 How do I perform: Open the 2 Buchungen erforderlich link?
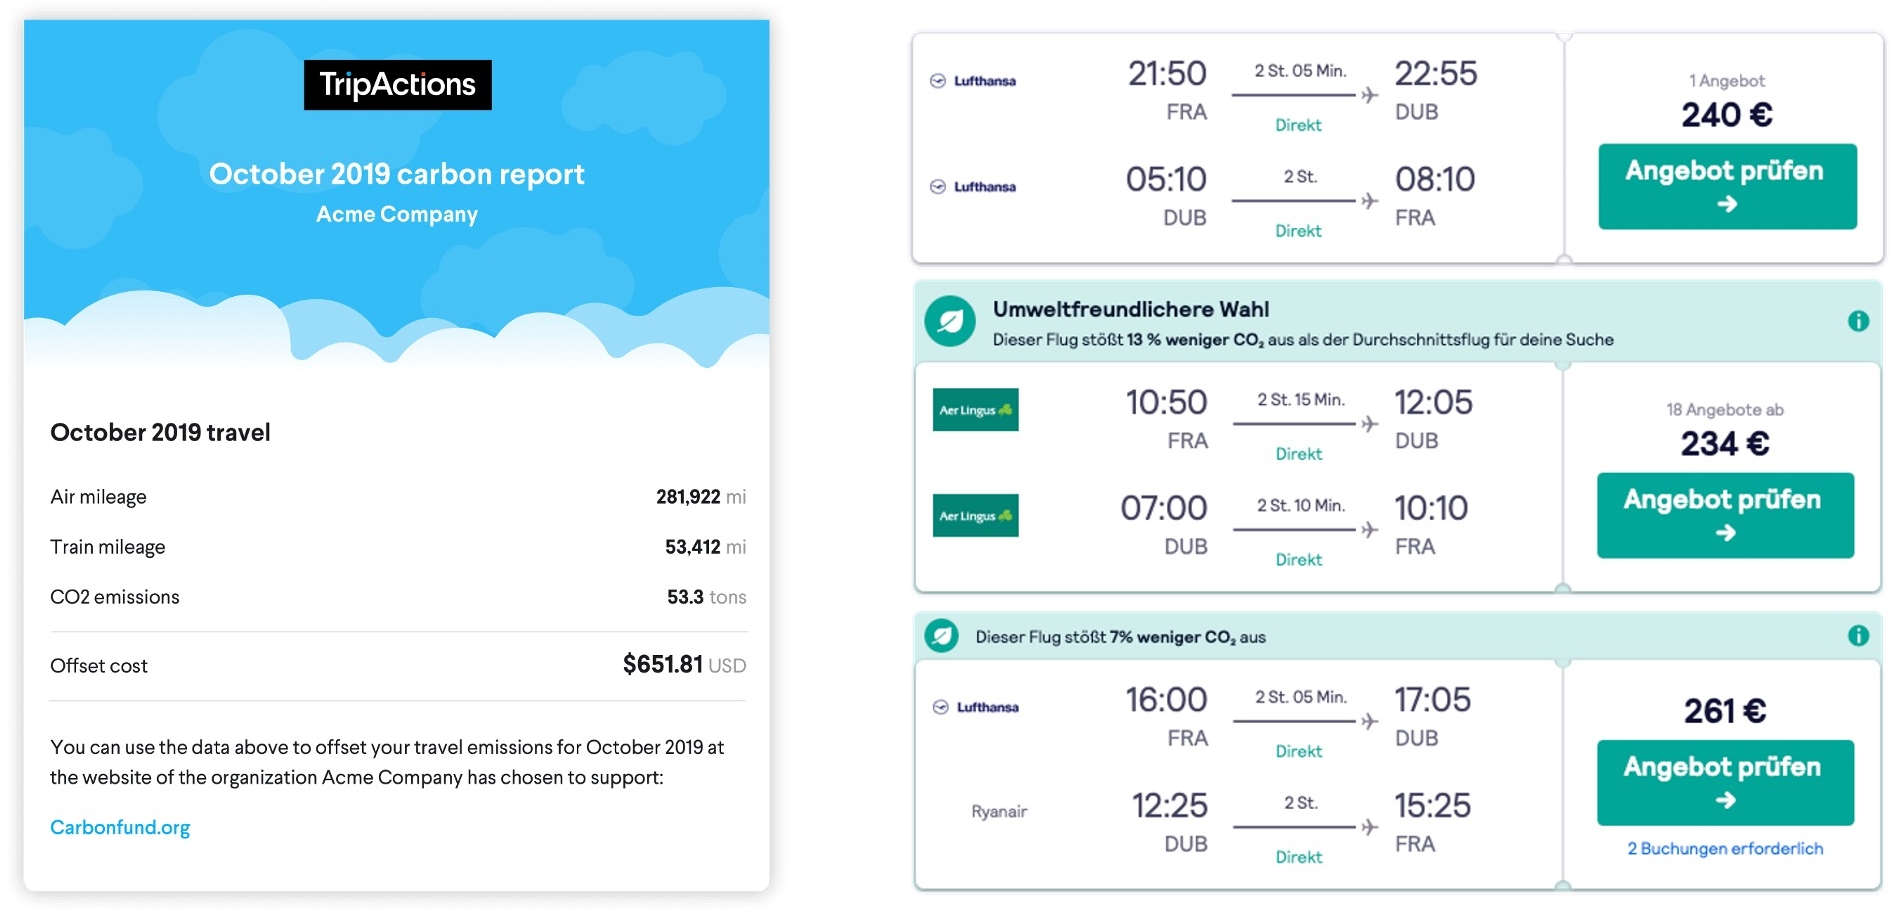[1725, 848]
